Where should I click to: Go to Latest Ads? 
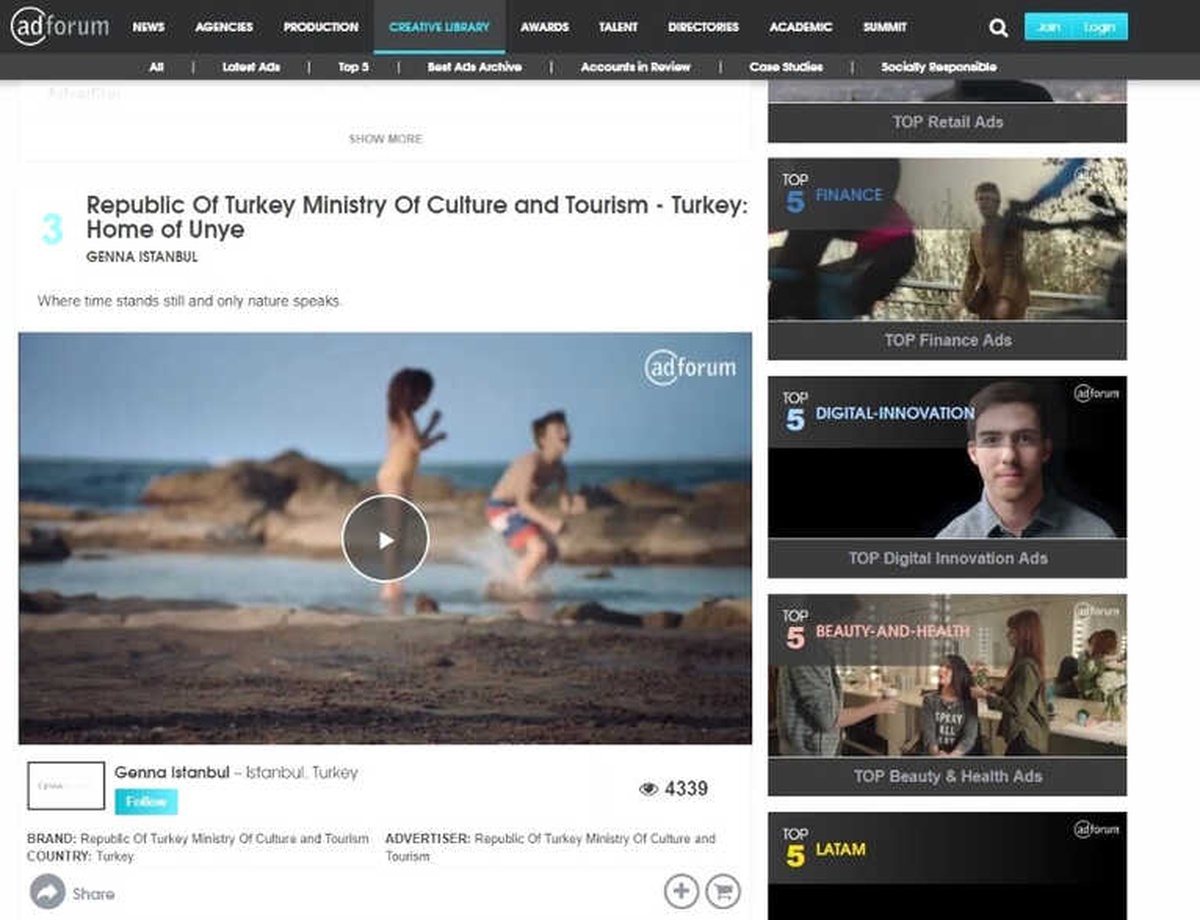251,67
